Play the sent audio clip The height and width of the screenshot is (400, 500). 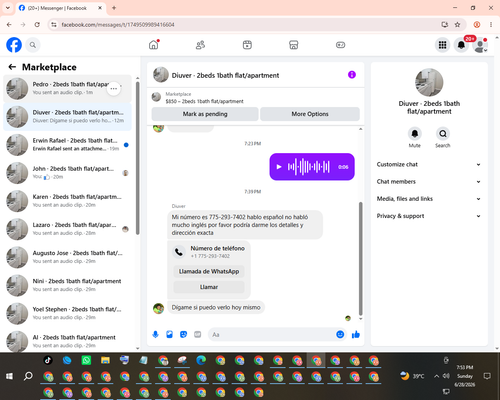coord(279,167)
